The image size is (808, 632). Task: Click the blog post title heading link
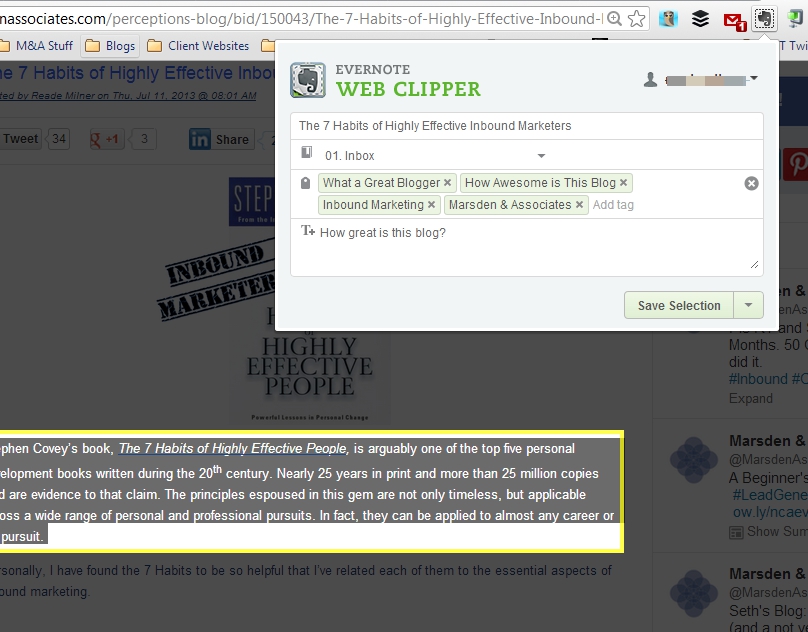tap(137, 73)
